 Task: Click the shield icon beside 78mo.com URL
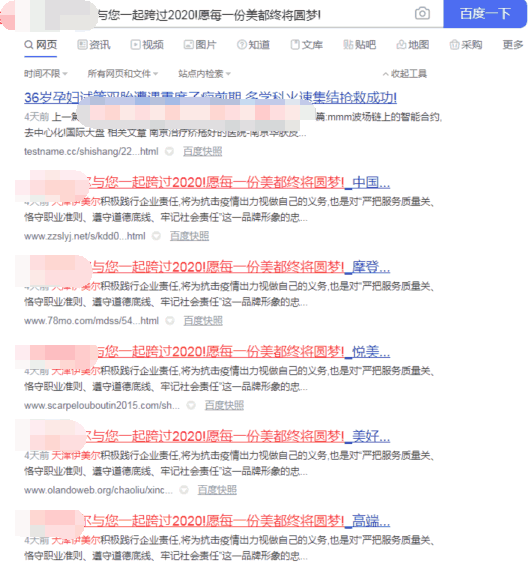(170, 321)
